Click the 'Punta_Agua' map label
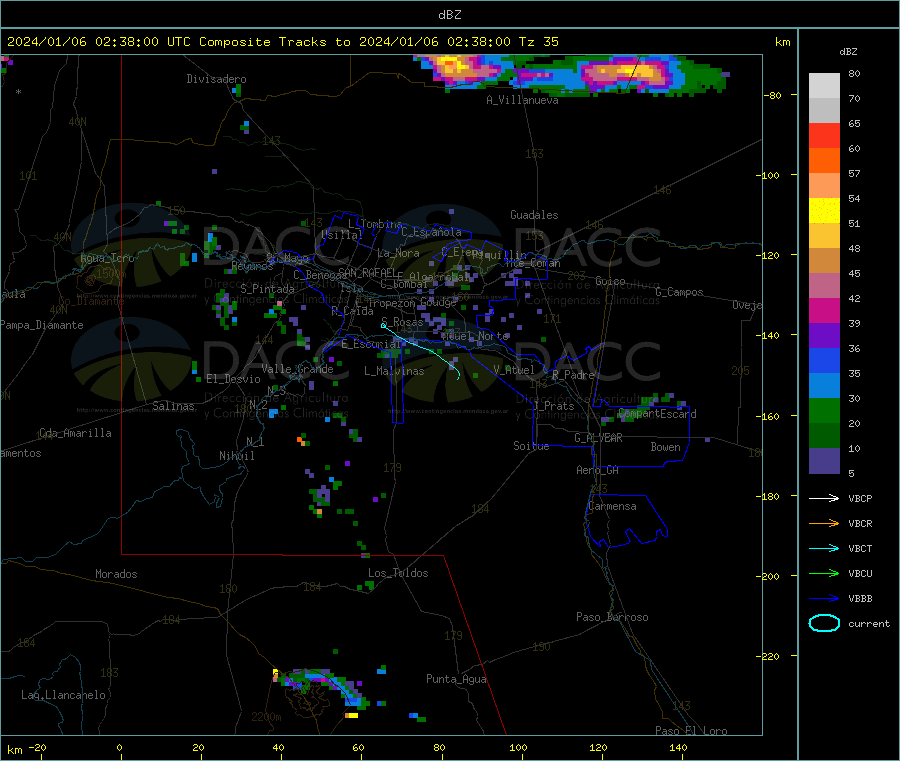 click(456, 679)
